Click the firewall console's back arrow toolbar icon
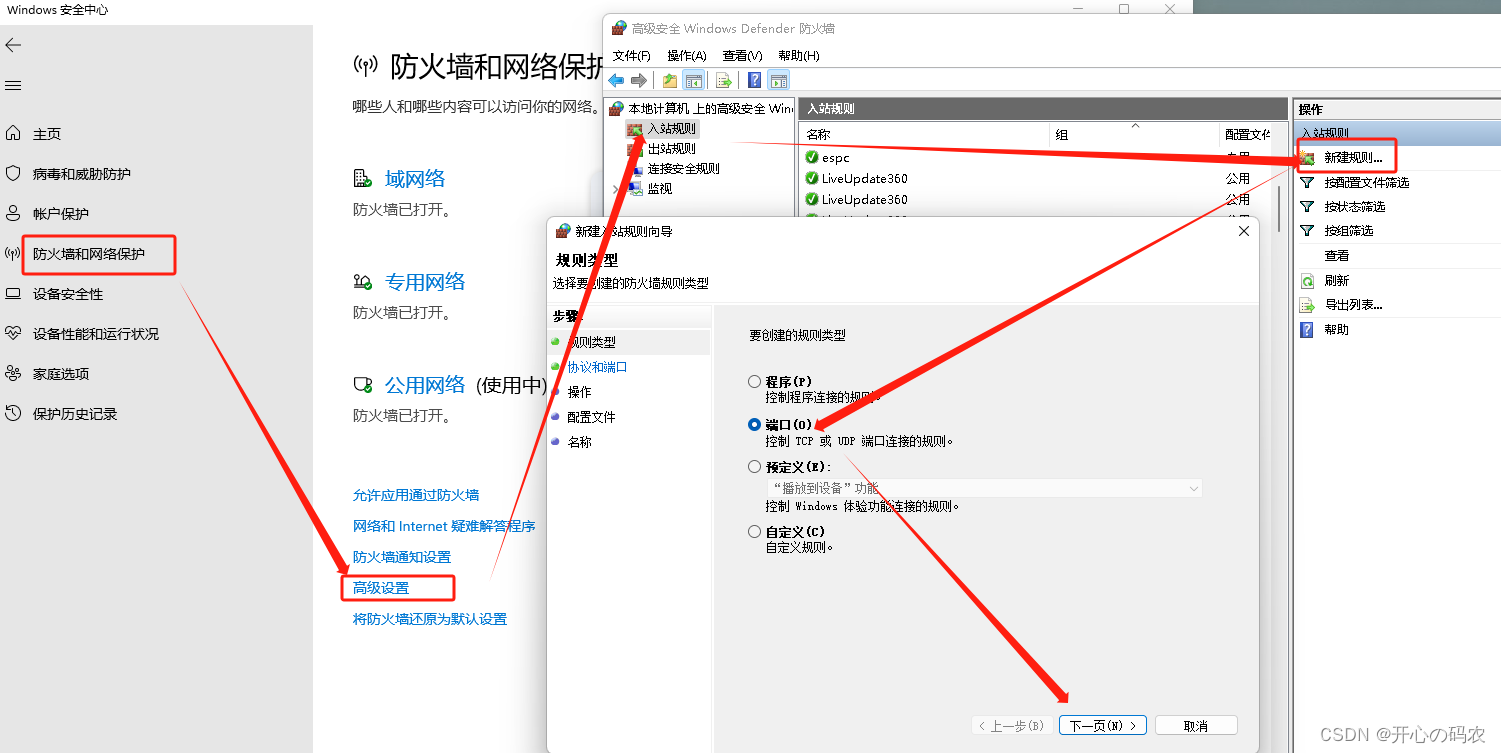 616,80
